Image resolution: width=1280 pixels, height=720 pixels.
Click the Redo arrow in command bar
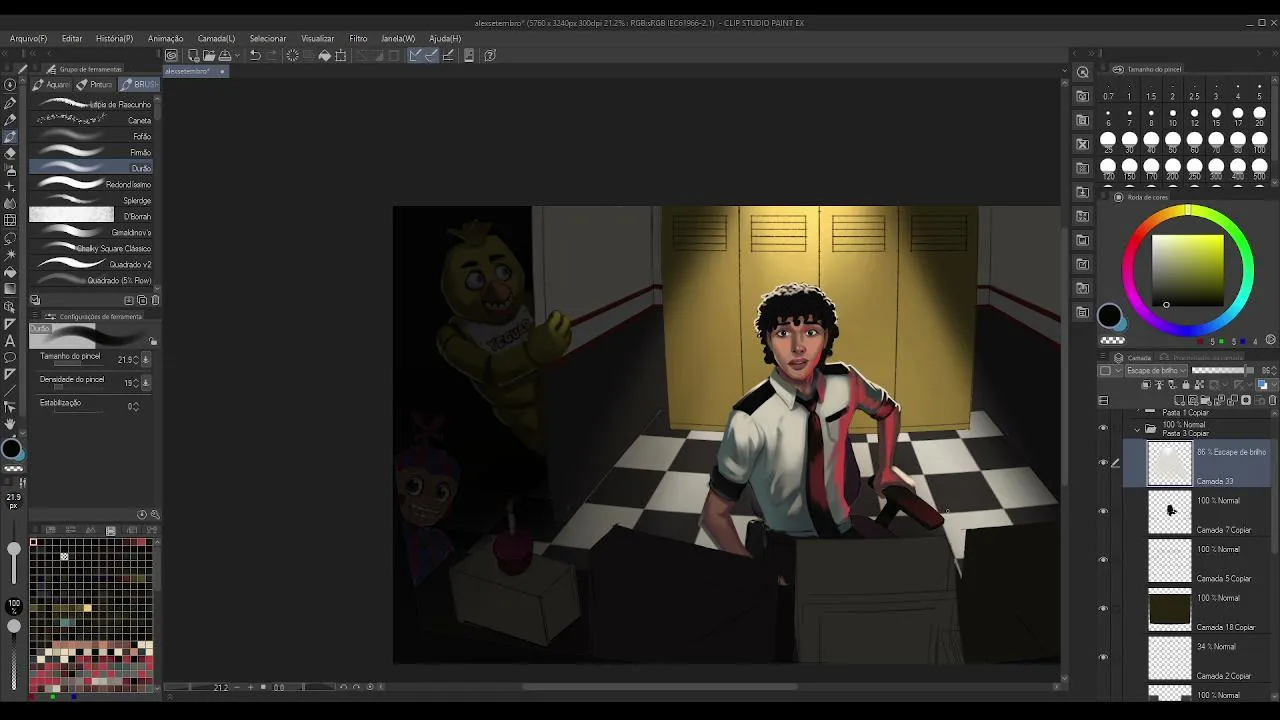pos(271,55)
